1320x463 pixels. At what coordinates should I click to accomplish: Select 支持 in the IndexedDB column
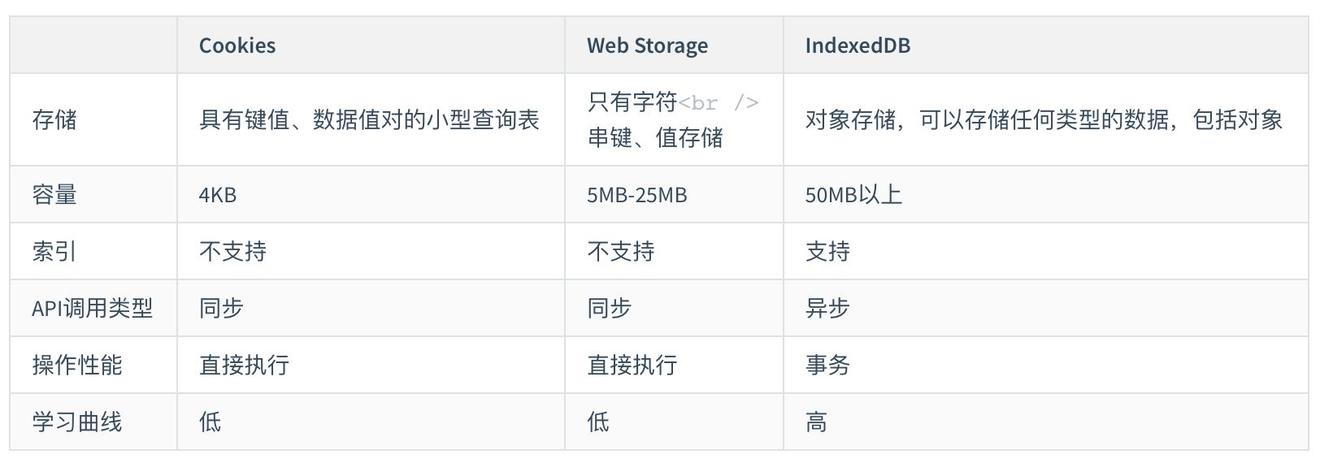pyautogui.click(x=827, y=251)
